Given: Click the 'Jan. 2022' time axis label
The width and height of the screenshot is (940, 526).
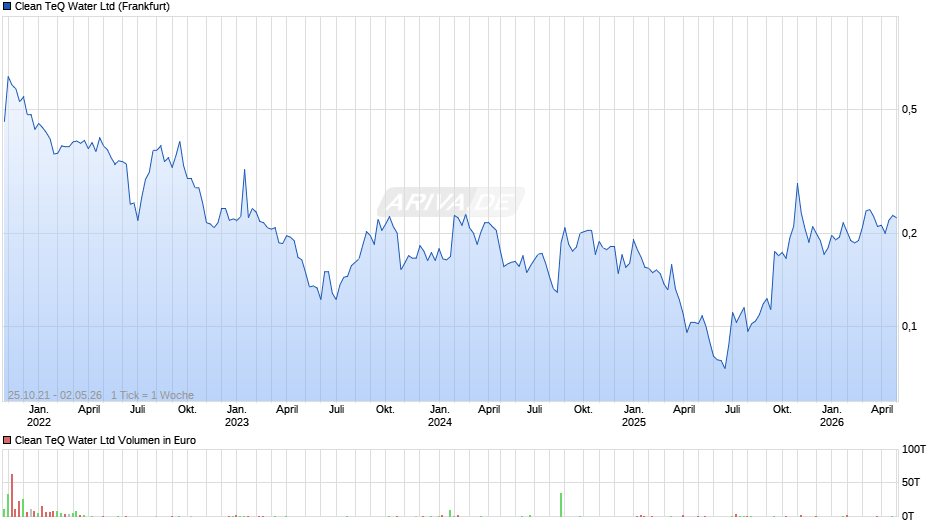Looking at the screenshot, I should pyautogui.click(x=39, y=416).
